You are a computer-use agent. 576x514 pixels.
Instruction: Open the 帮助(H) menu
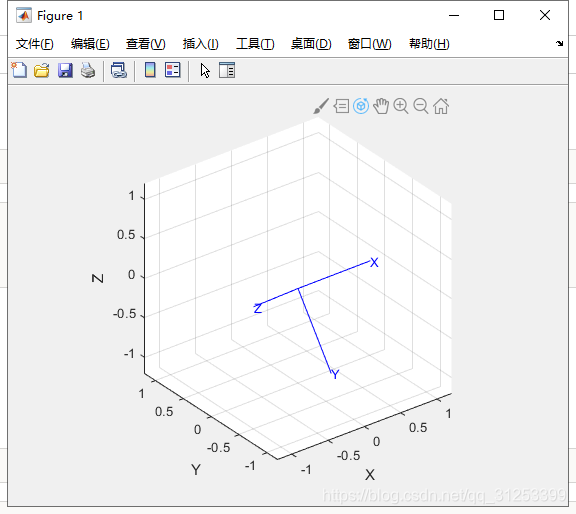click(429, 44)
